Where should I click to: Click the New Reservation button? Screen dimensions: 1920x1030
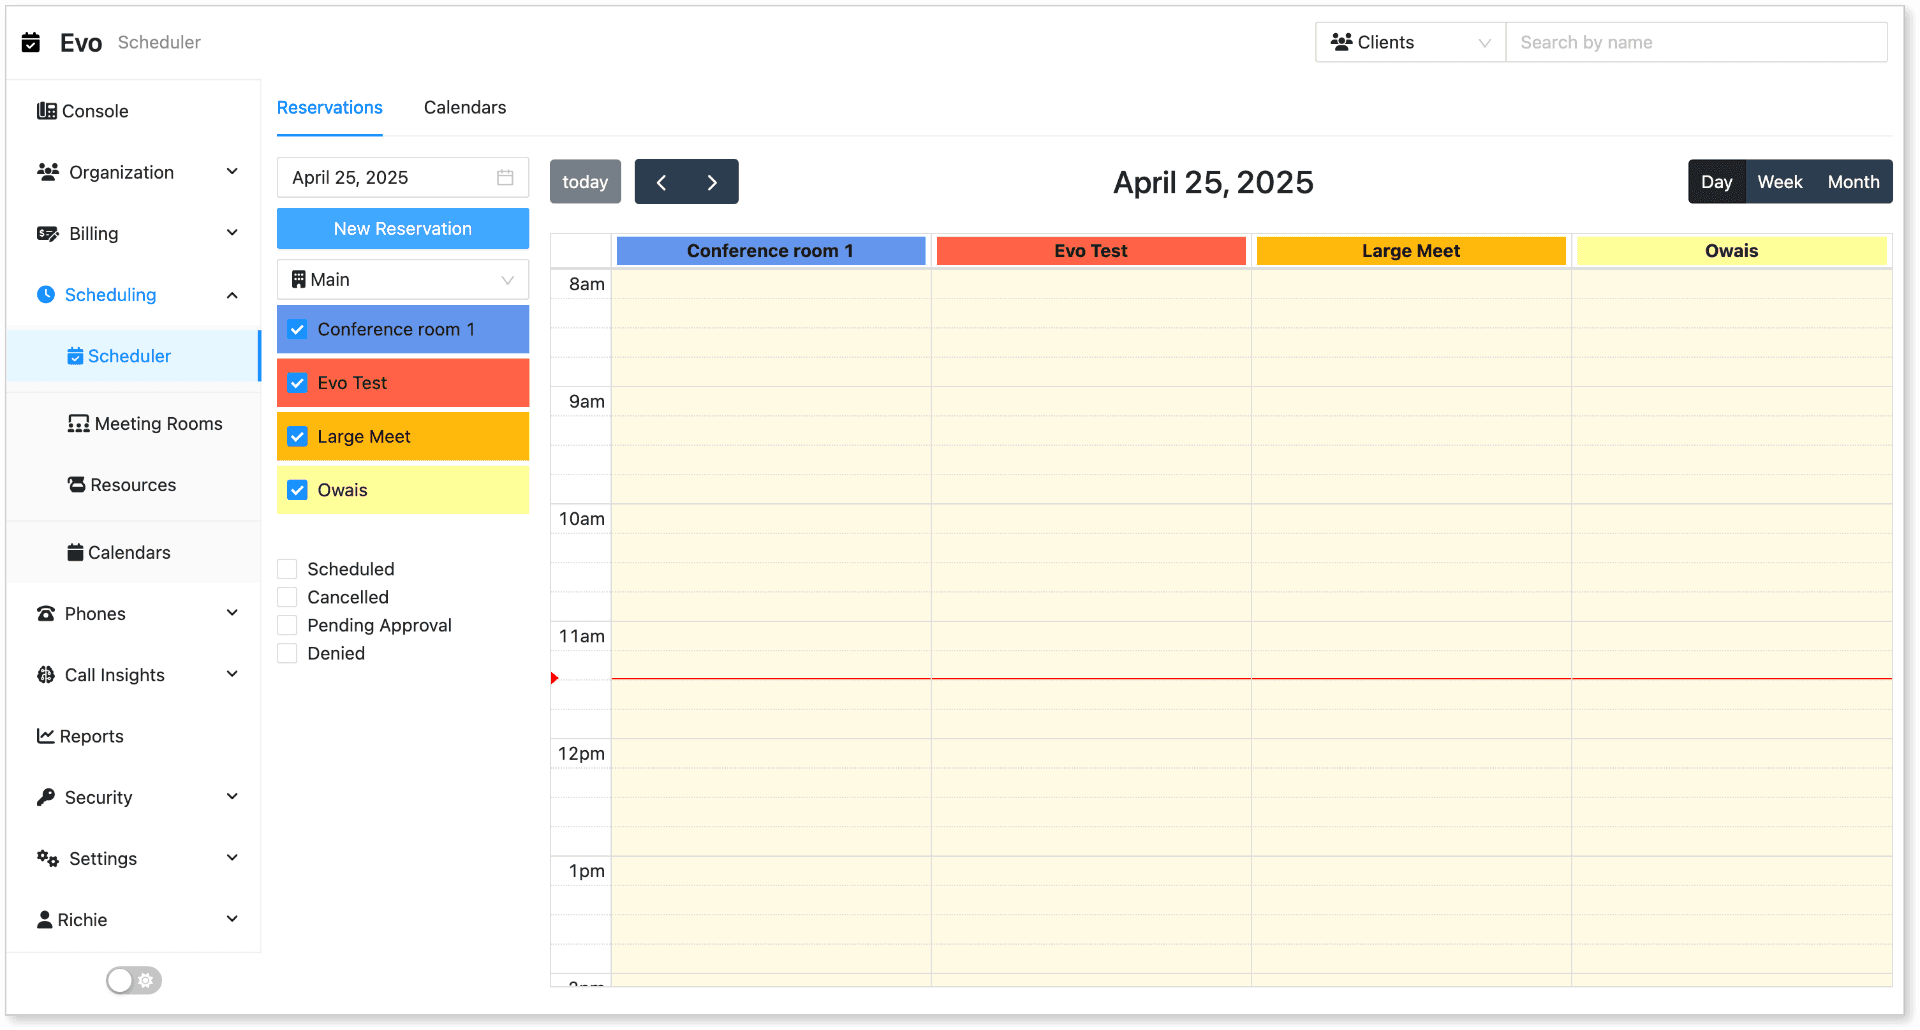(x=403, y=229)
